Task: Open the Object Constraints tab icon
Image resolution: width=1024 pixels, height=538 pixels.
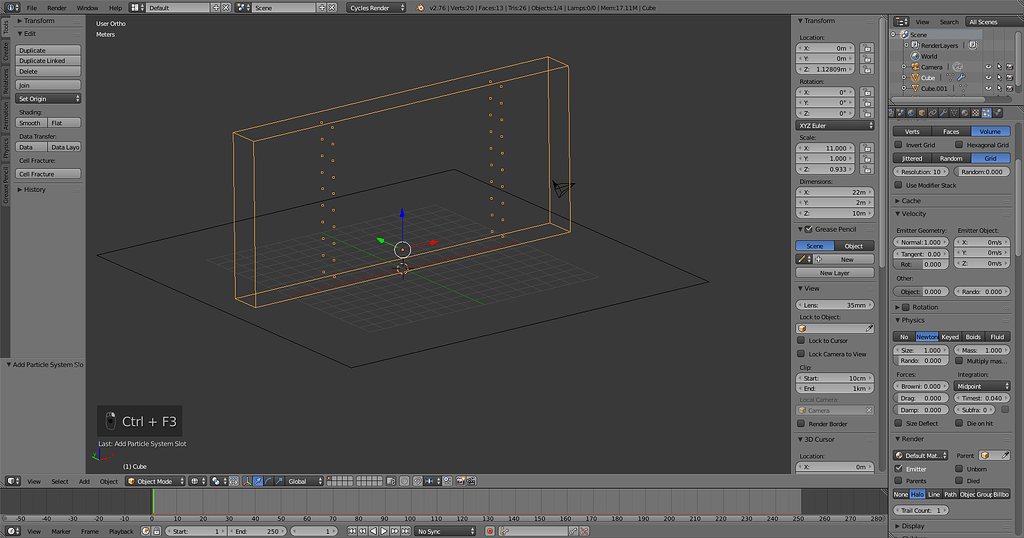Action: coord(933,113)
